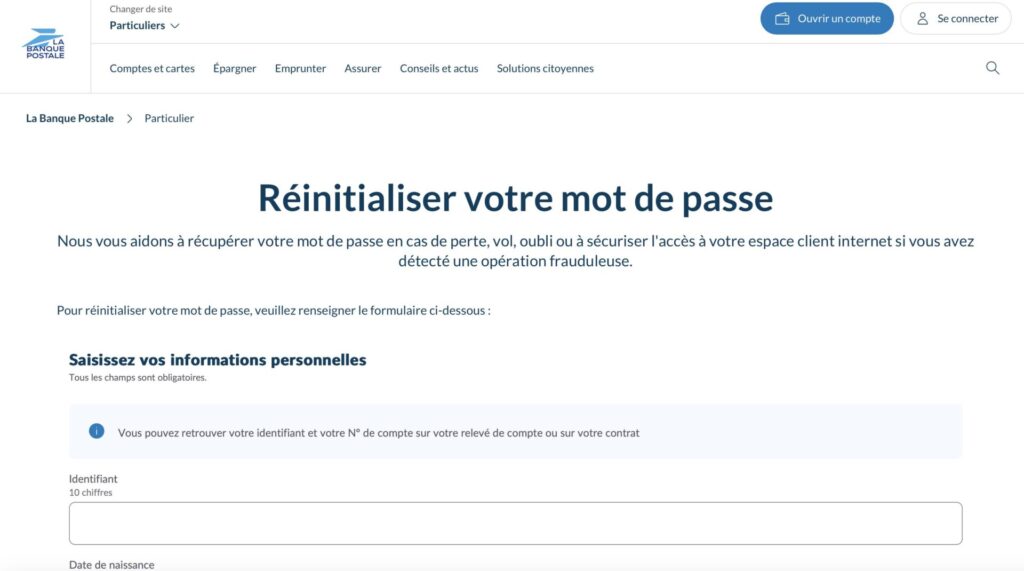The image size is (1024, 571).
Task: Click the blue info icon in the notice
Action: (97, 431)
